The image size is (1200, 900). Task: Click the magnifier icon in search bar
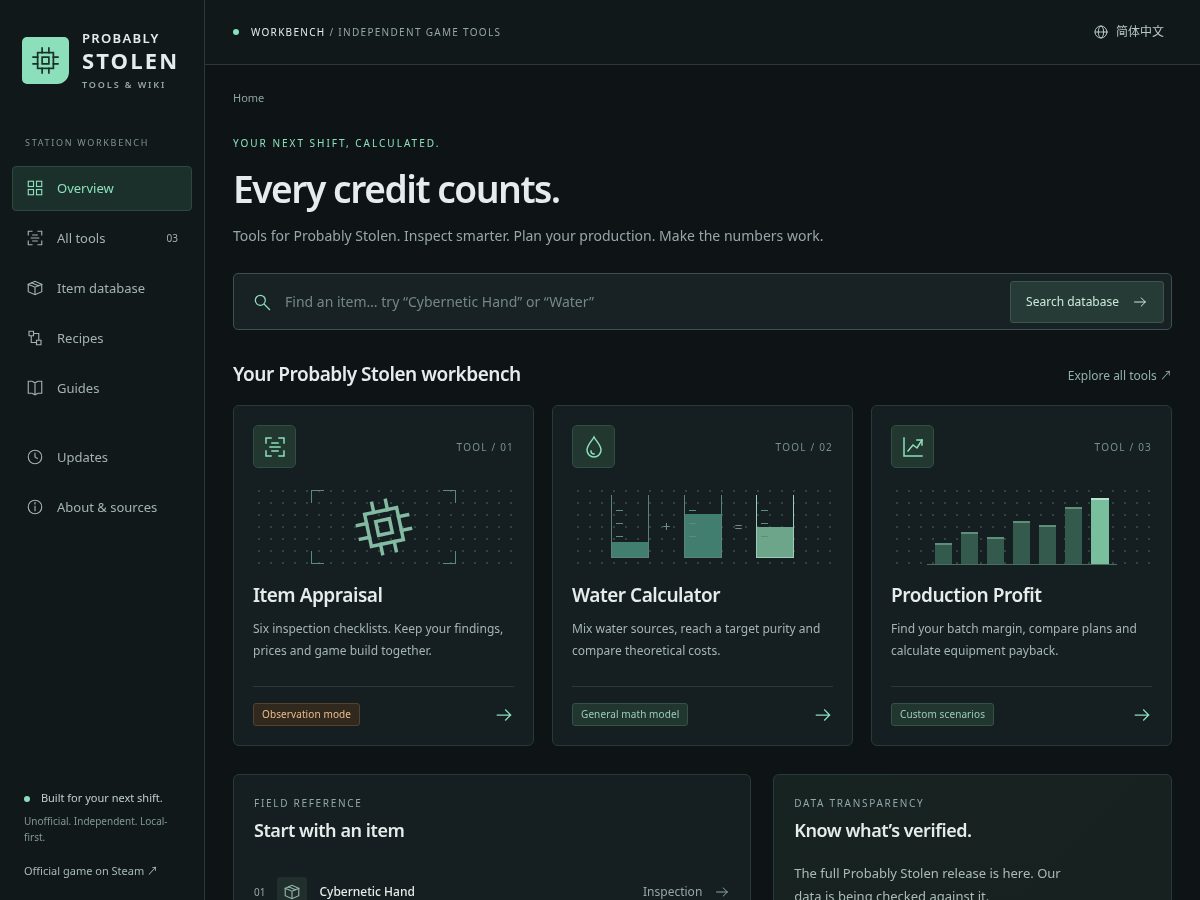point(262,302)
